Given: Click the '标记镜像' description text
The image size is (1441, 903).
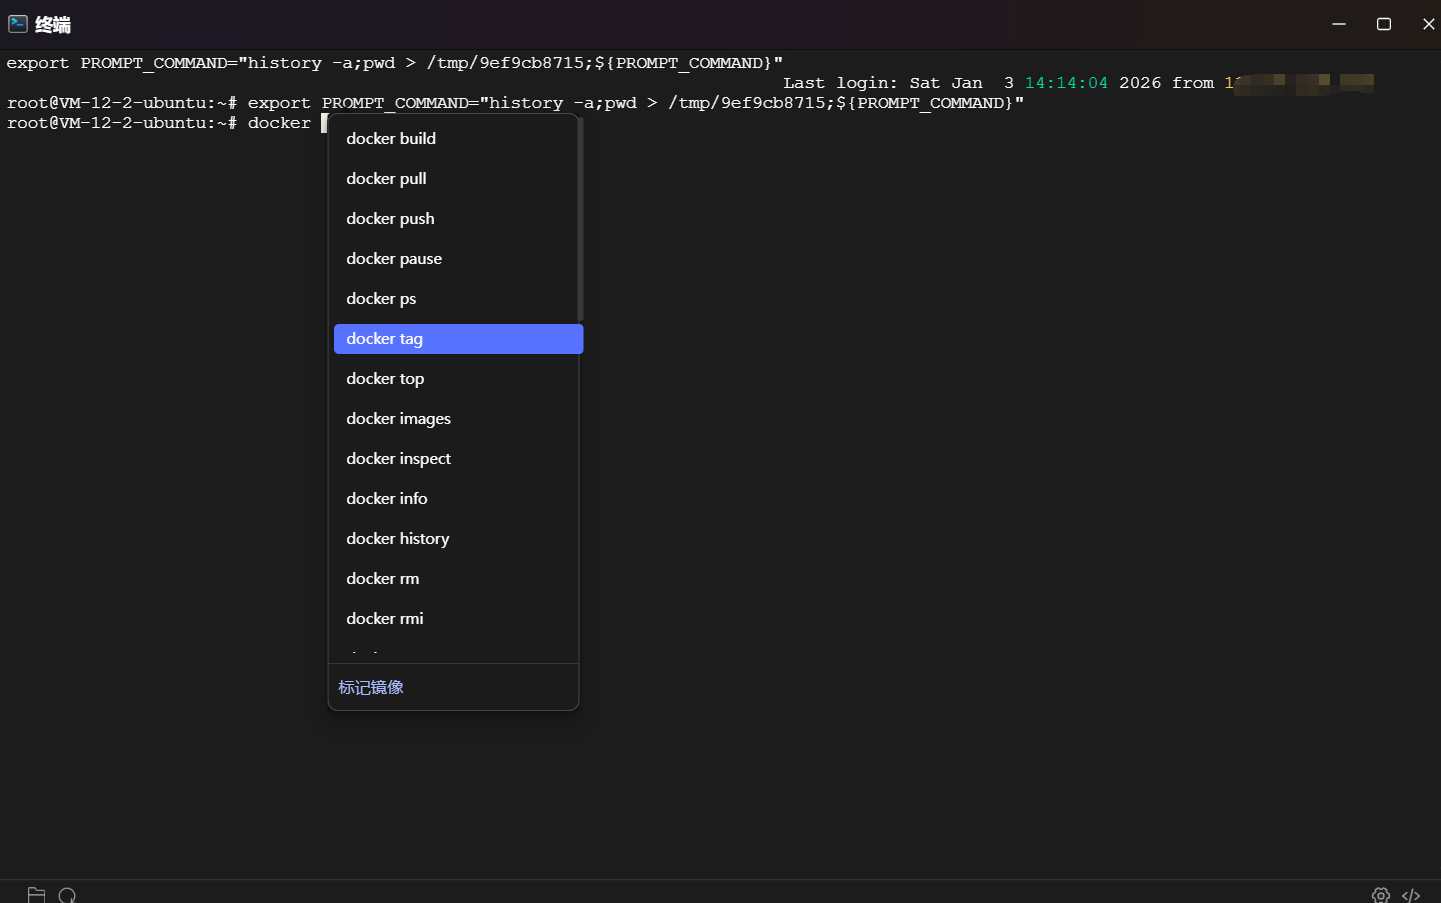Looking at the screenshot, I should pos(371,687).
